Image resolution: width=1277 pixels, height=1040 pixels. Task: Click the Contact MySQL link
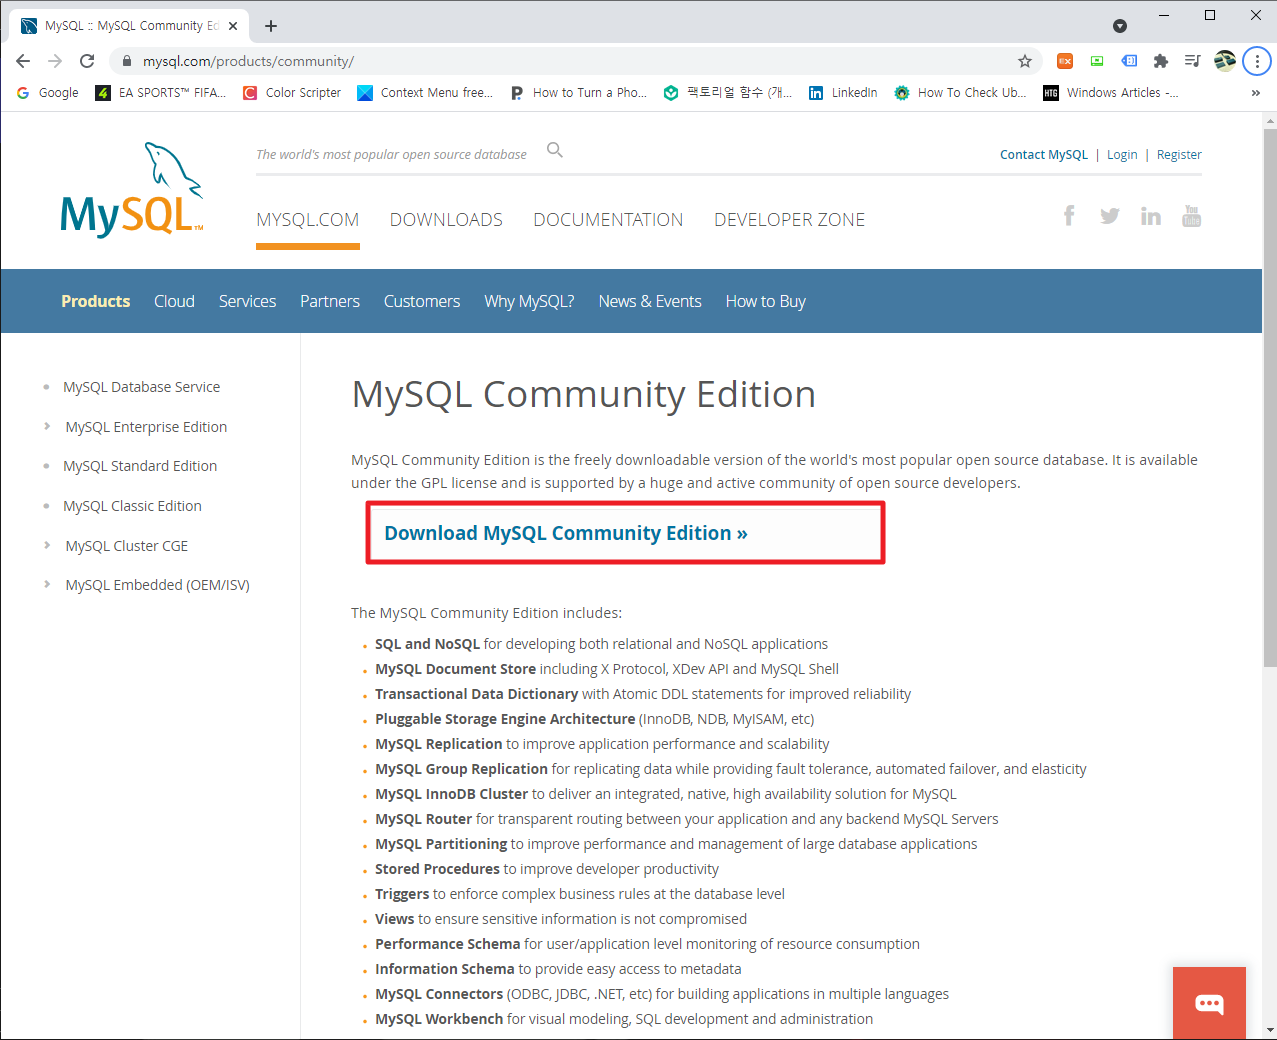[x=1044, y=155]
